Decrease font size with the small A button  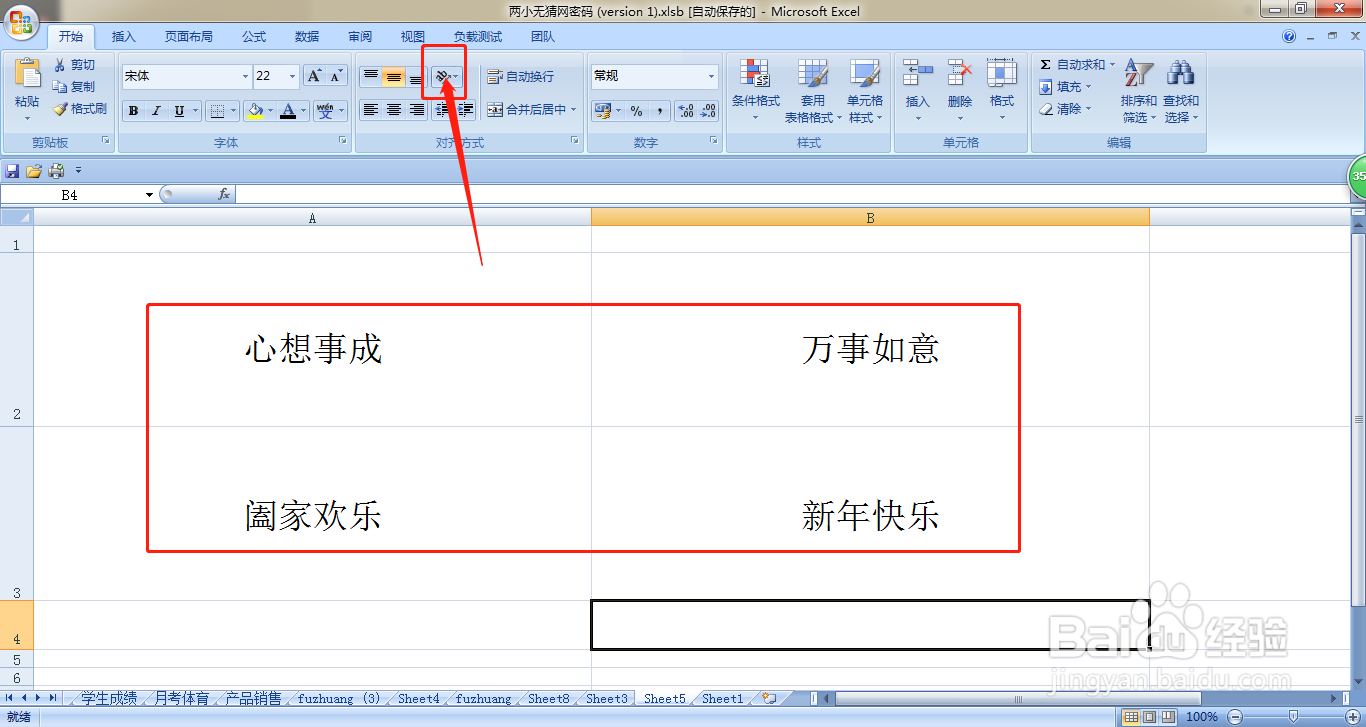336,76
